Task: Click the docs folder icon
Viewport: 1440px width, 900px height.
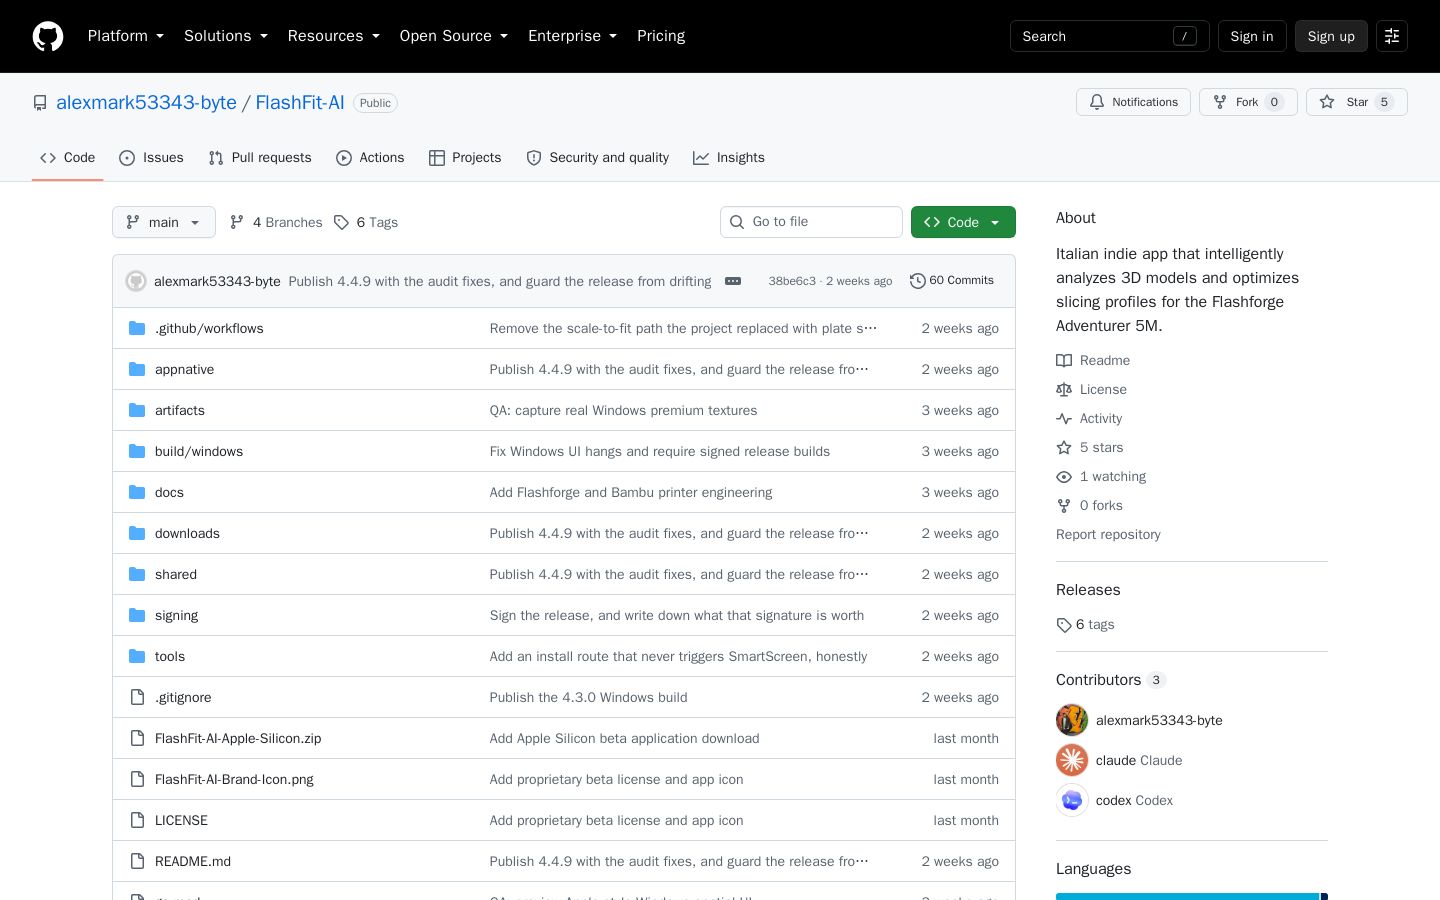Action: (137, 492)
